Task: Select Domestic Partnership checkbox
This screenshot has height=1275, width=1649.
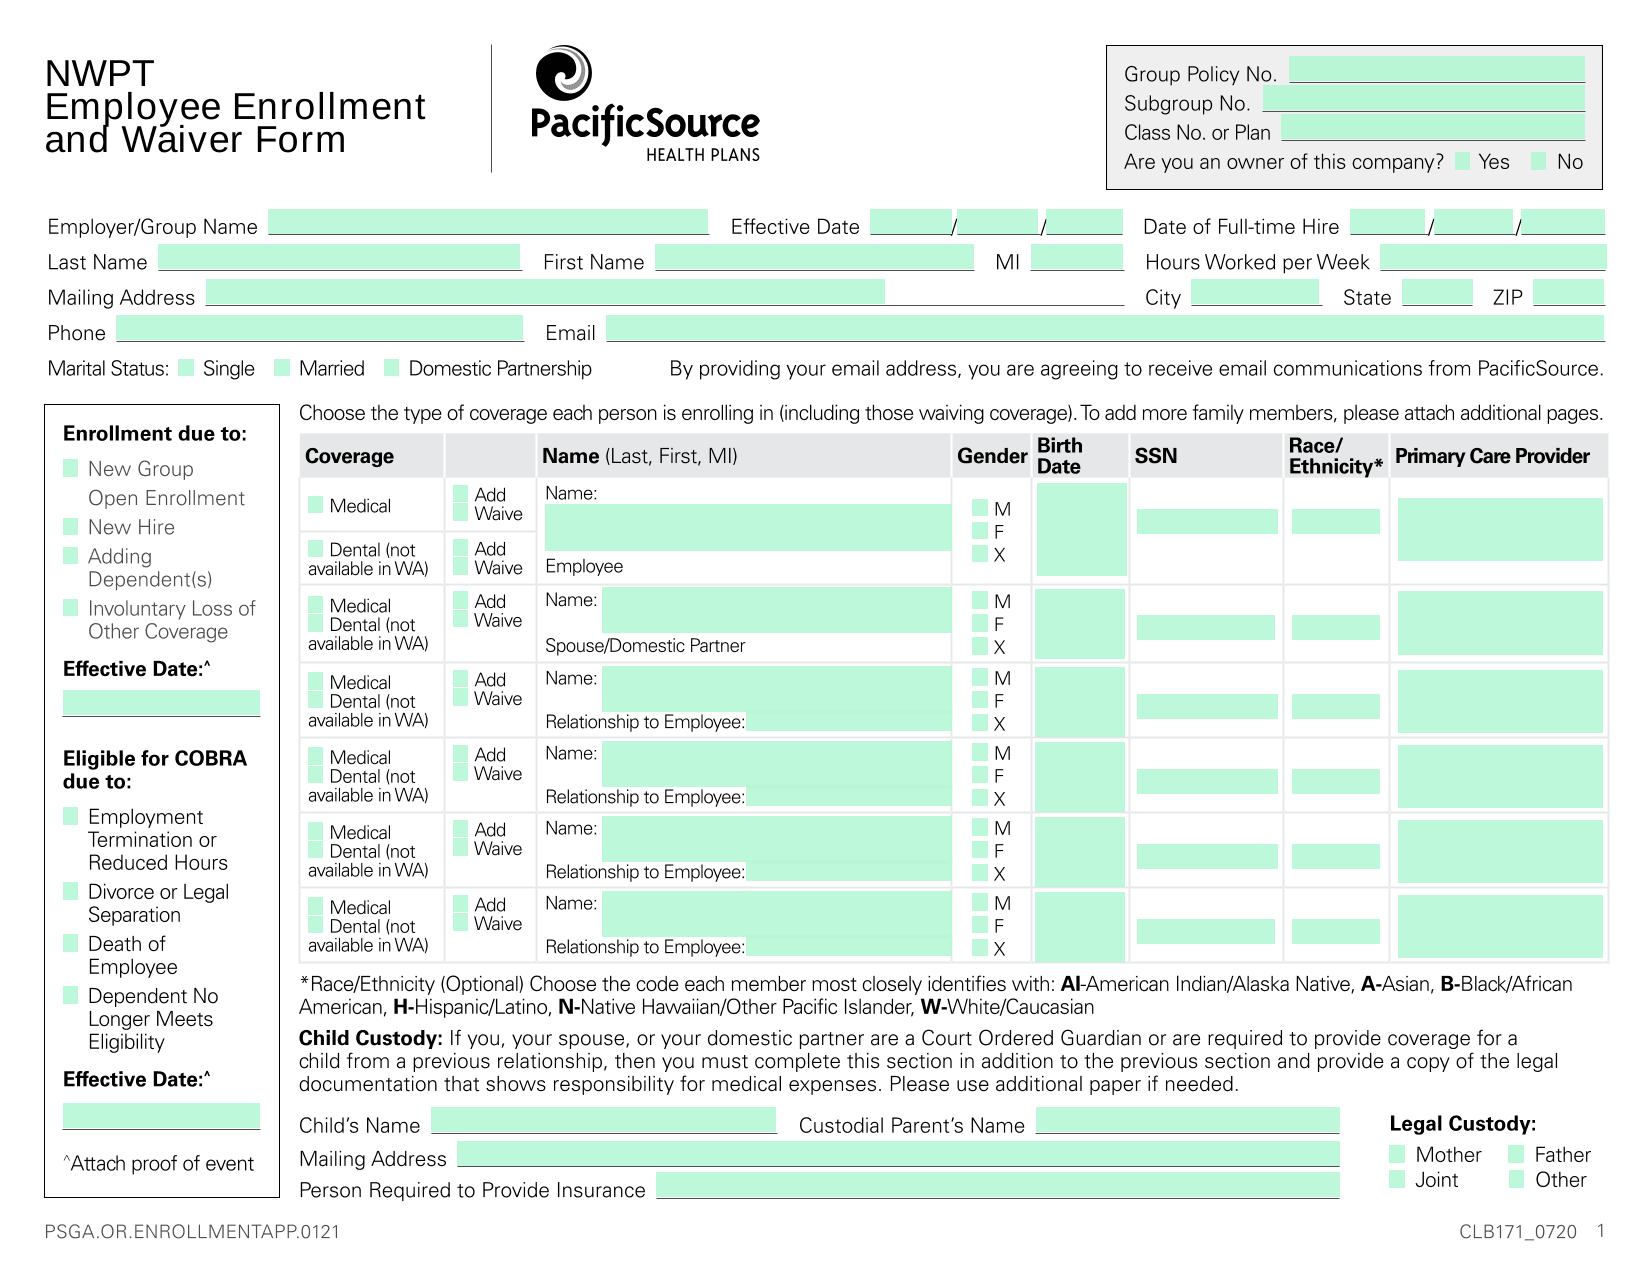Action: (x=392, y=368)
